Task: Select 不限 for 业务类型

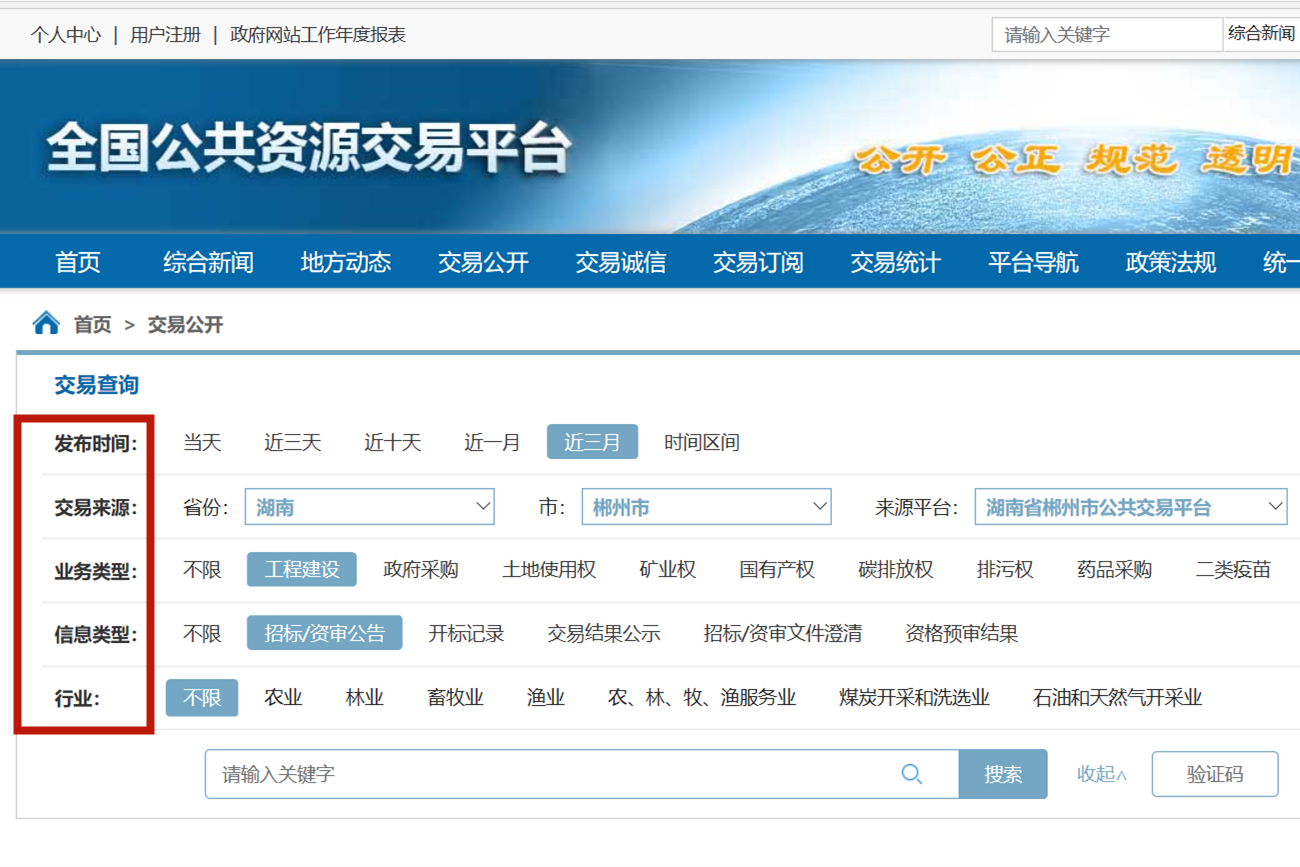Action: tap(202, 569)
